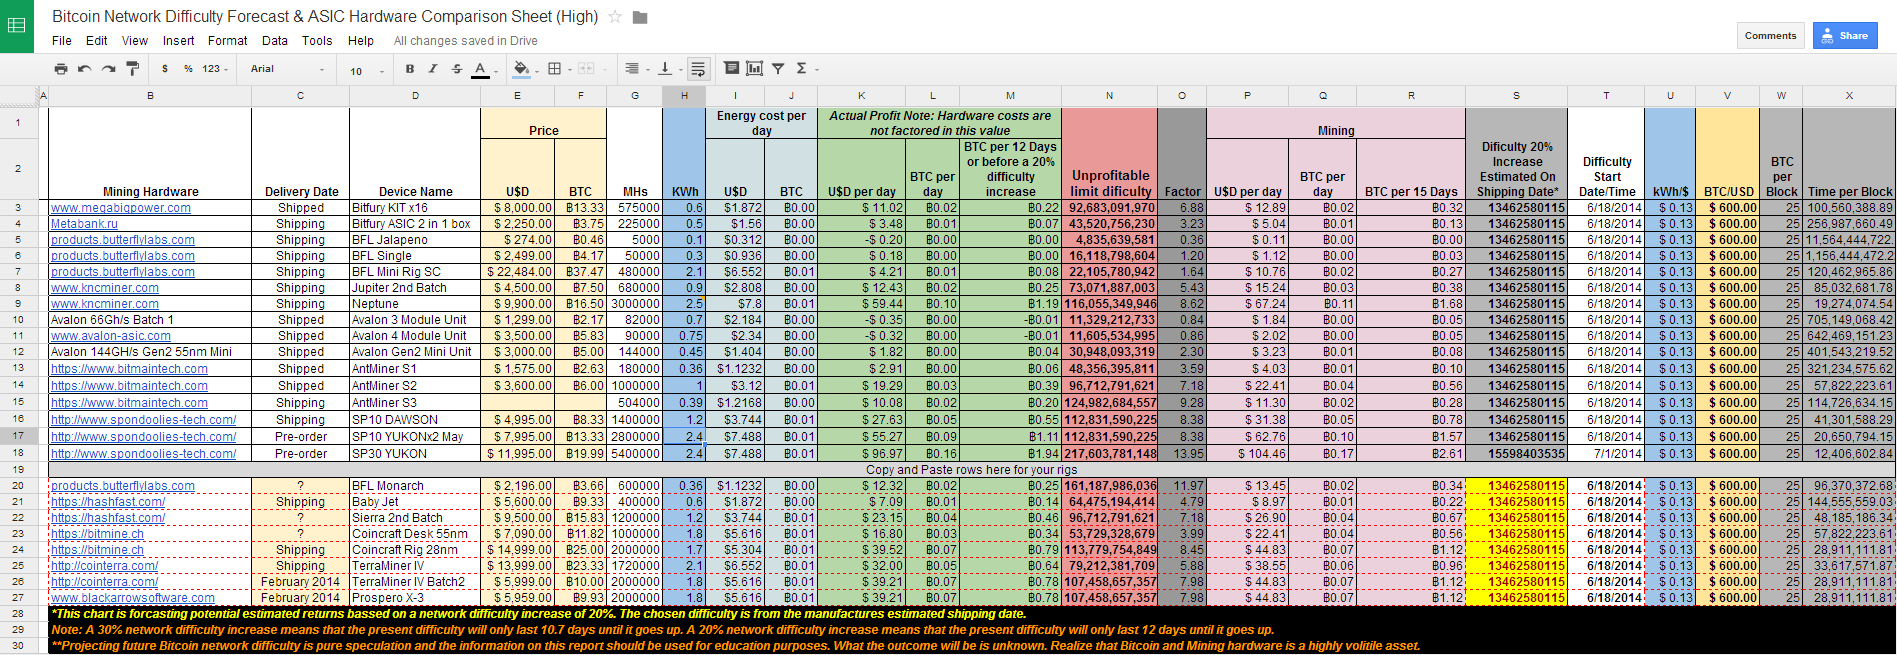This screenshot has width=1897, height=655.
Task: Open bitmaintech link in AntMiner S3 row
Action: pos(130,403)
